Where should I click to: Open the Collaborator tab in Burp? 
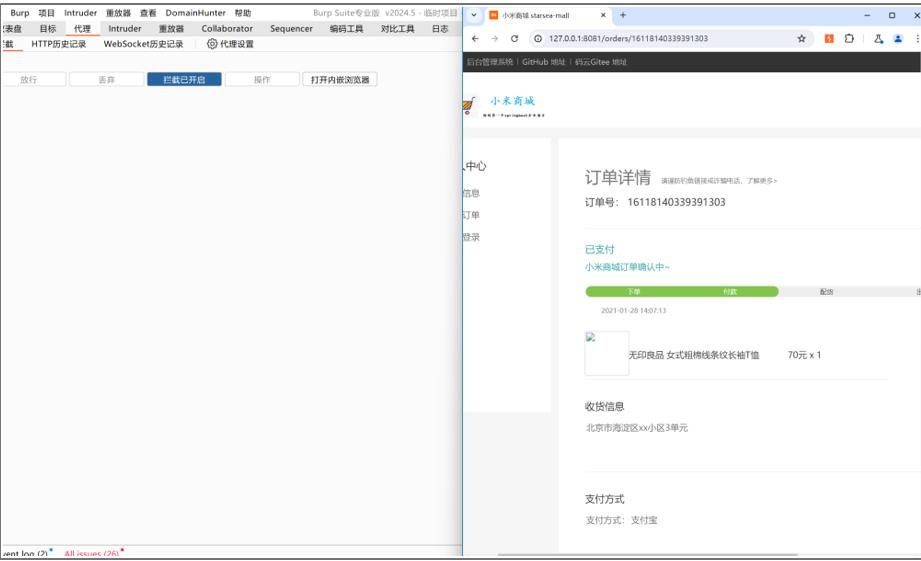point(227,29)
